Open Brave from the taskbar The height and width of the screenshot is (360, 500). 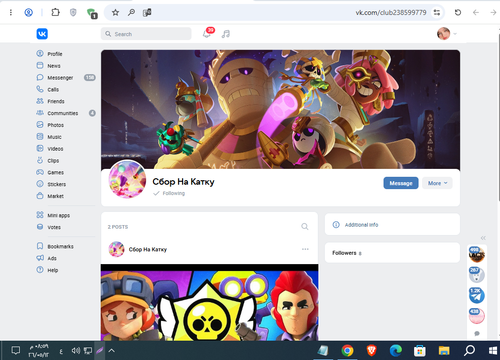(371, 351)
